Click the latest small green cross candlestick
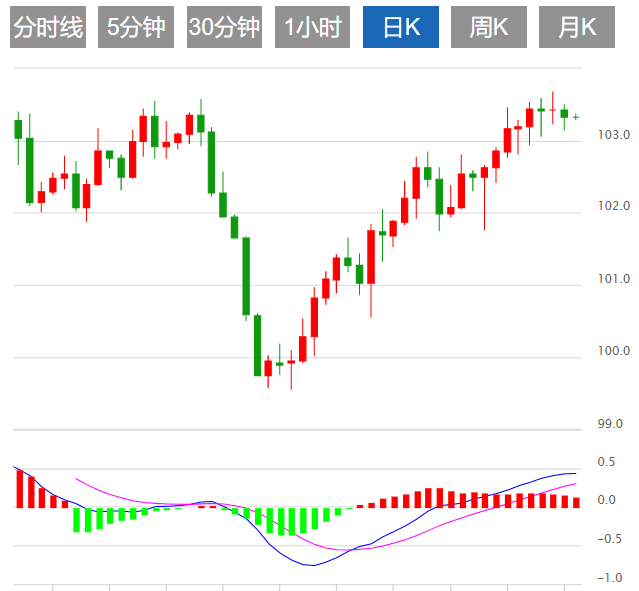Screen dimensions: 639x591 point(576,117)
